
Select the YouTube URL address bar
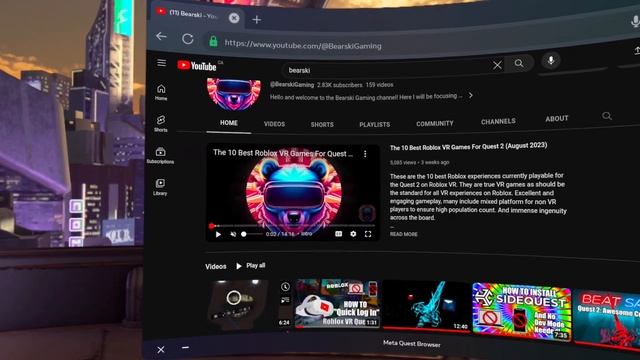pos(303,44)
